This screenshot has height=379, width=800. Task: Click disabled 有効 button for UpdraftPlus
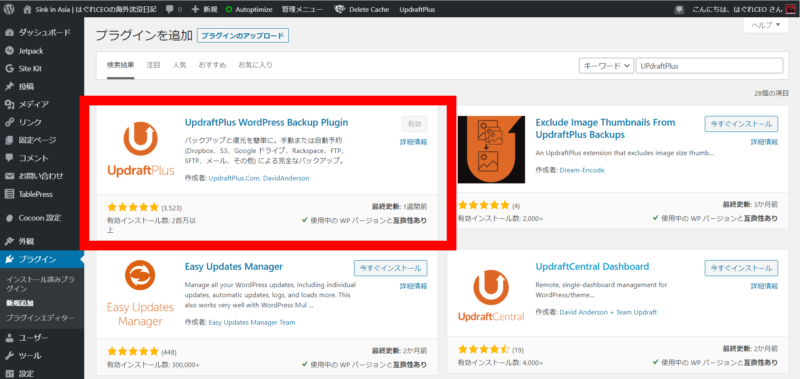(414, 123)
